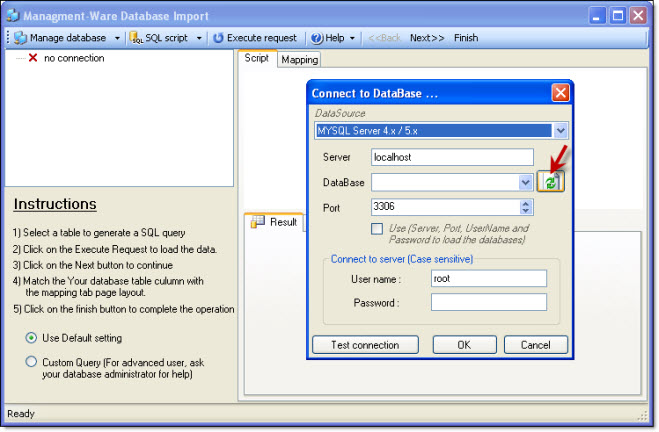The width and height of the screenshot is (659, 432).
Task: Select the no connection tree item
Action: (x=74, y=58)
